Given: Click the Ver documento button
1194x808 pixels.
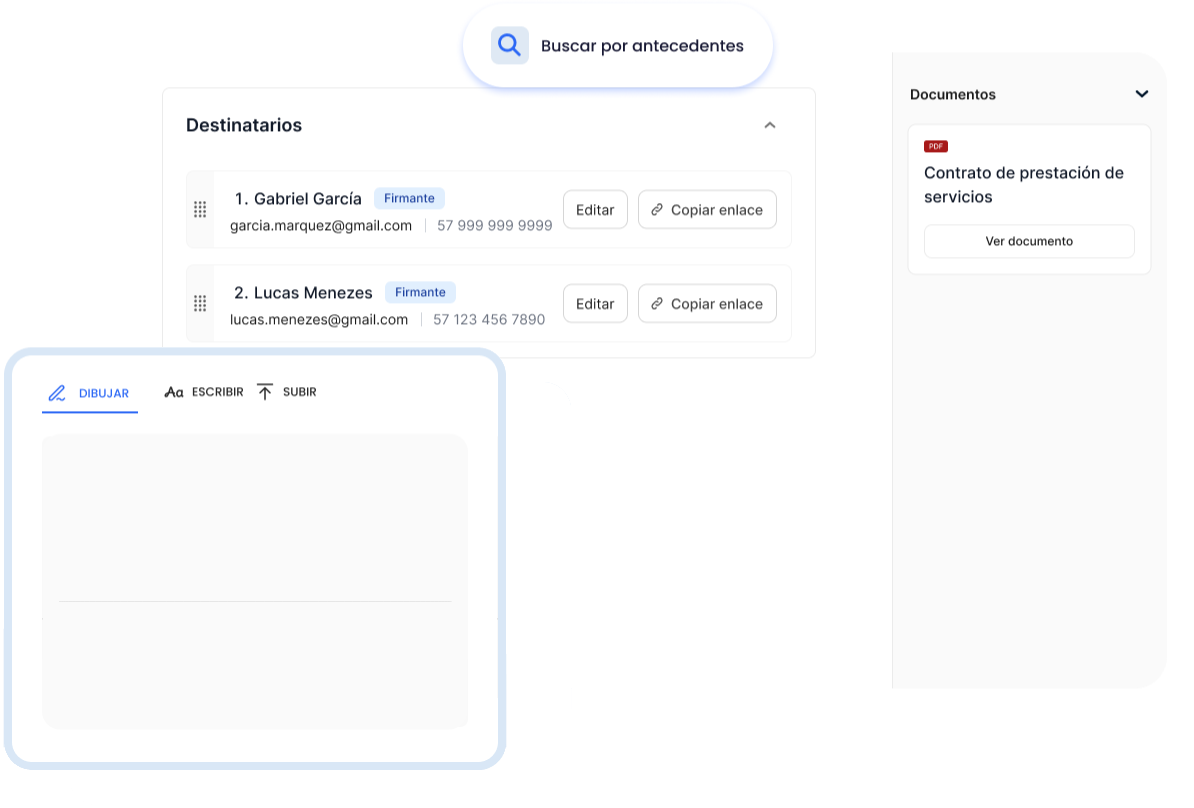Looking at the screenshot, I should [1028, 241].
